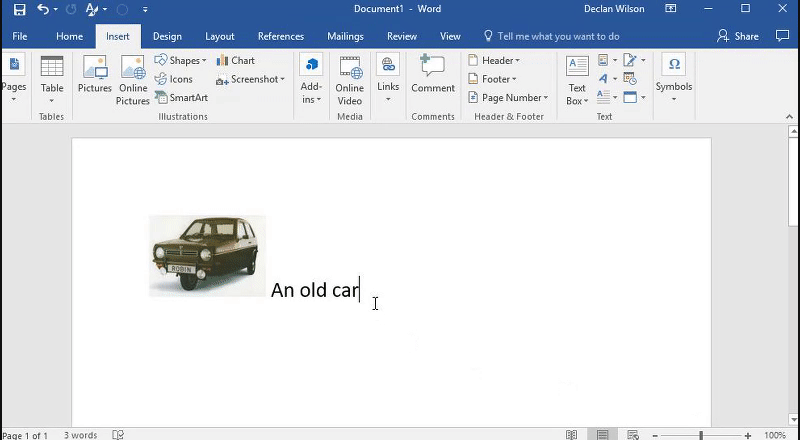Switch to the References tab
800x440 pixels.
pos(280,36)
